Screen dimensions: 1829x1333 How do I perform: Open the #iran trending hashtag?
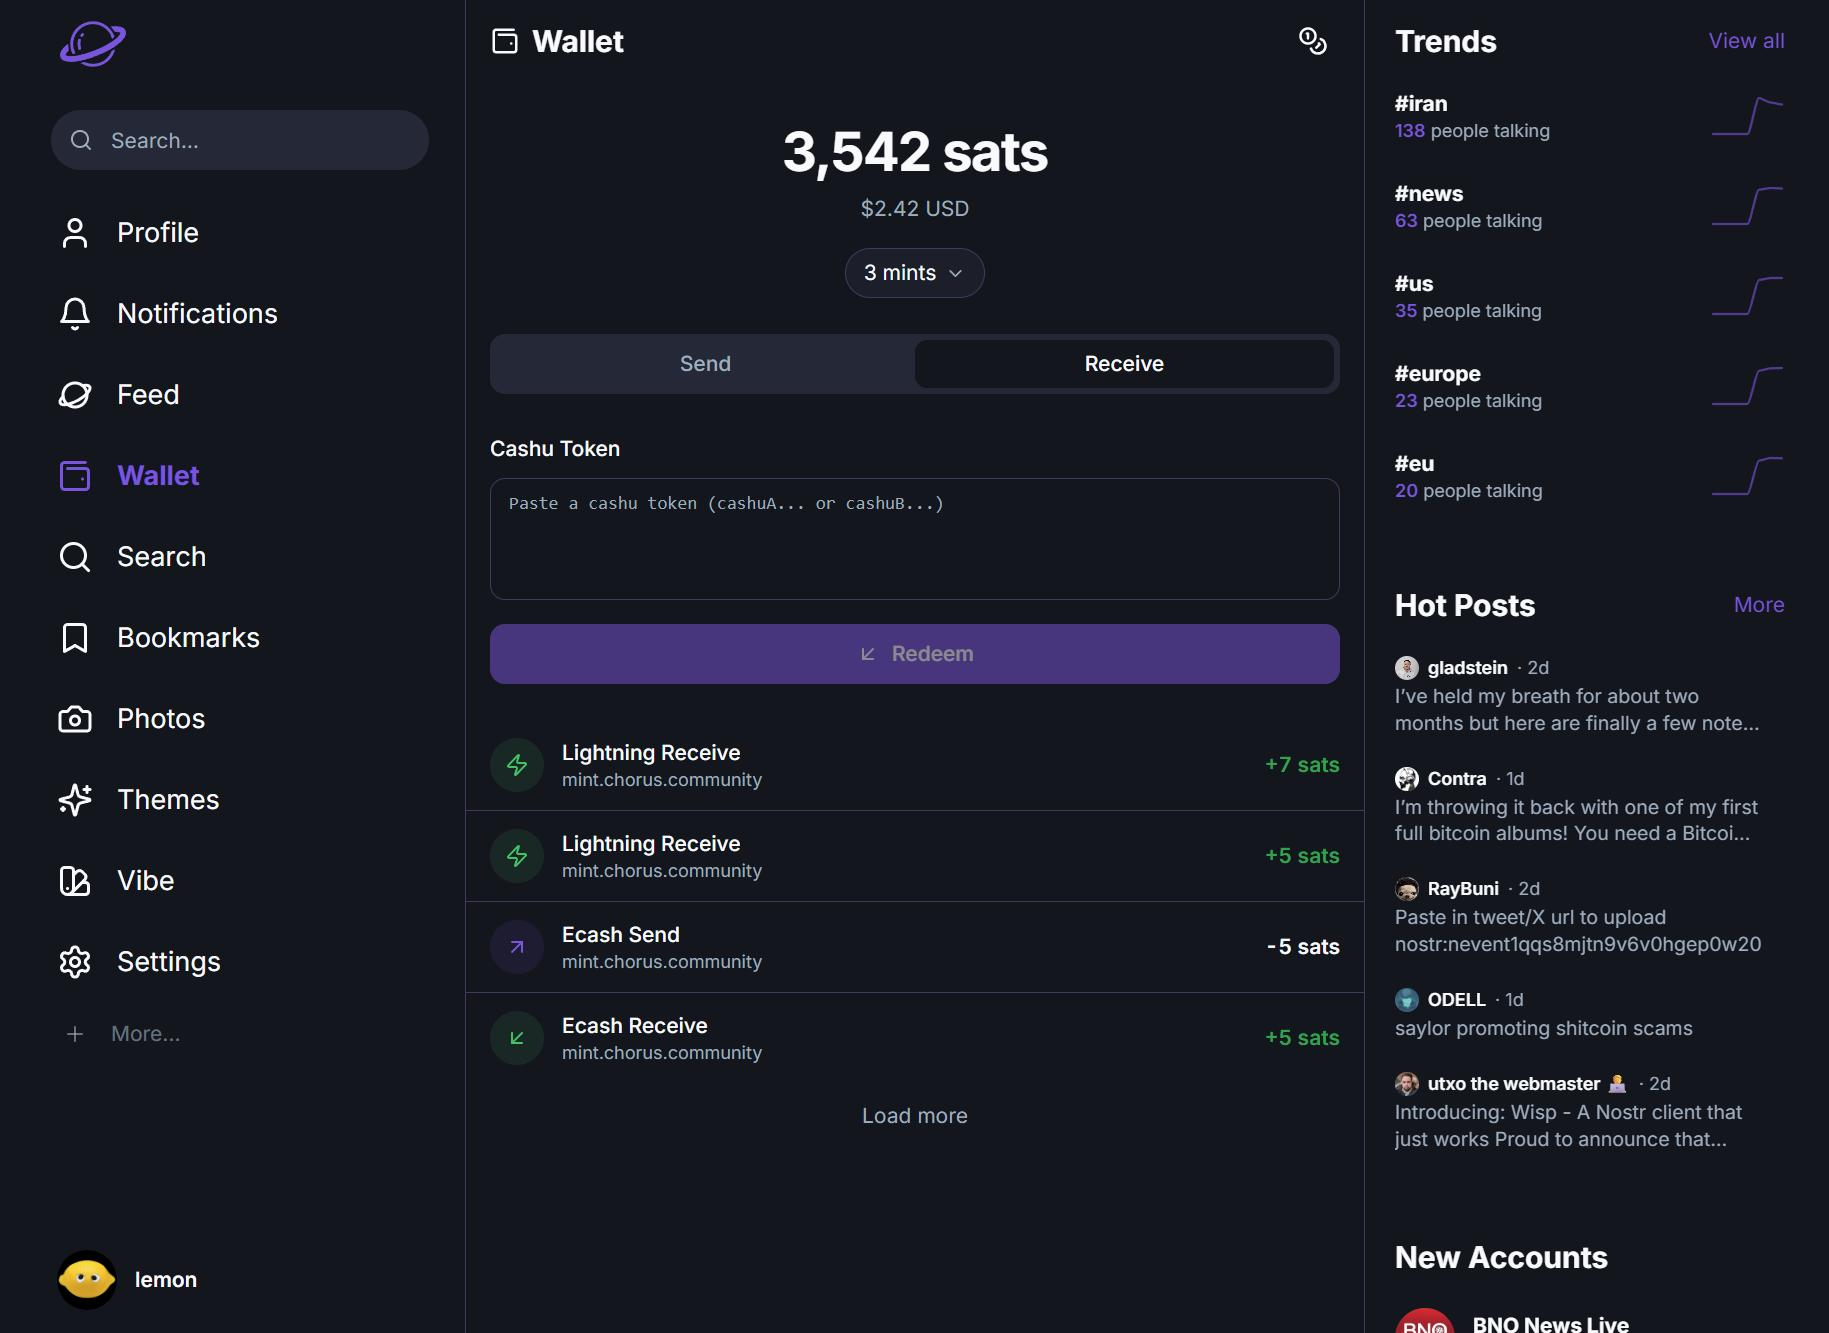[x=1421, y=104]
